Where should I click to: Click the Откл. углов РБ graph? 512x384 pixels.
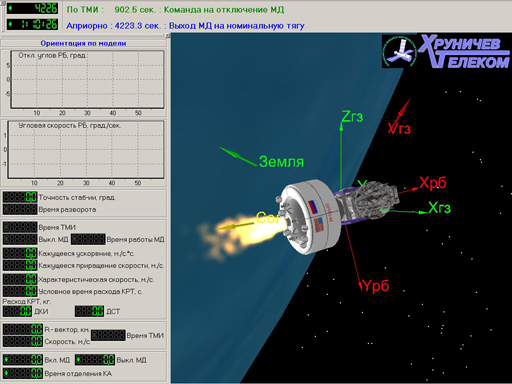coord(87,79)
